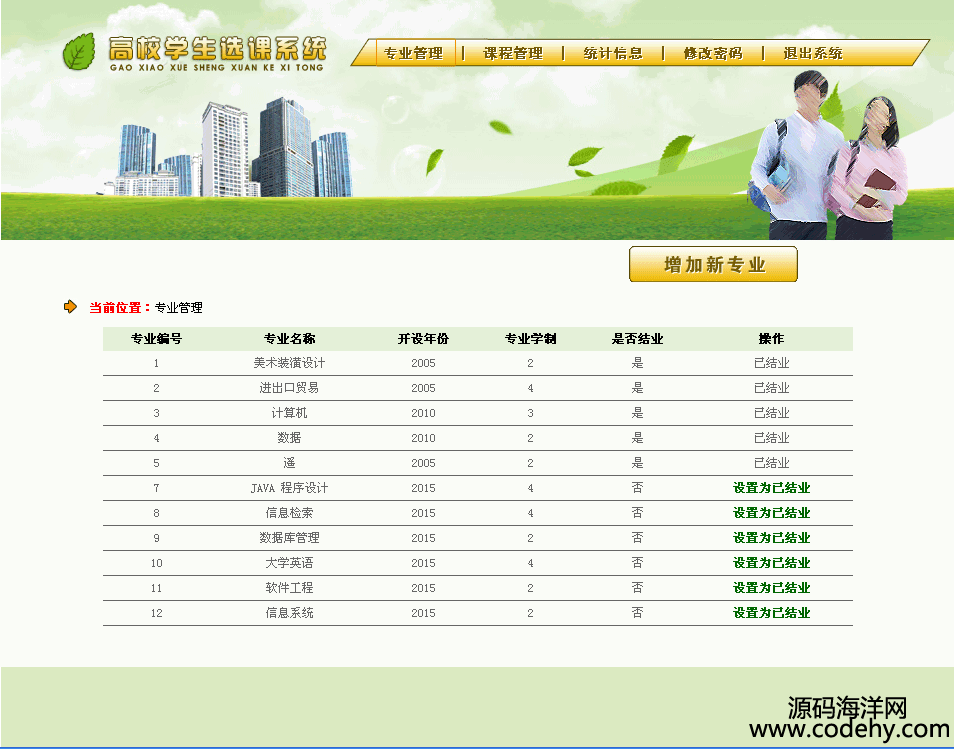
Task: Open 修改密码 navigation item
Action: click(712, 54)
